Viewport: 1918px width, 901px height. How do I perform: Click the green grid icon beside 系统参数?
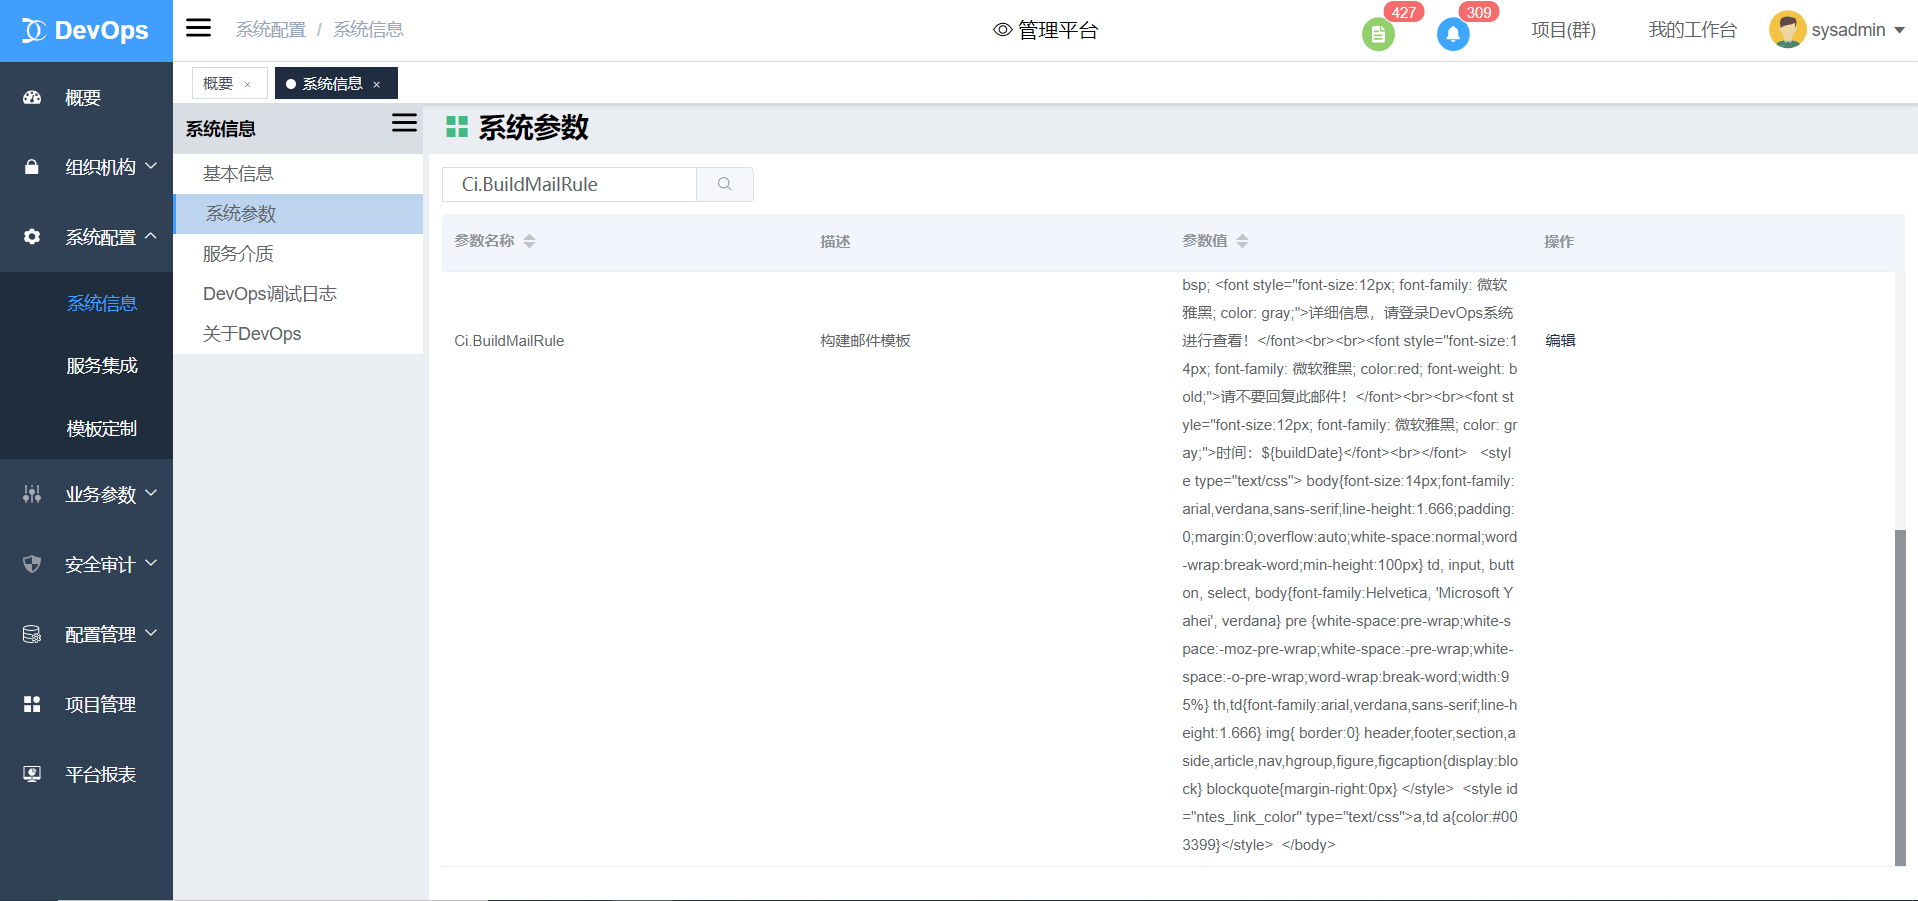pos(457,127)
